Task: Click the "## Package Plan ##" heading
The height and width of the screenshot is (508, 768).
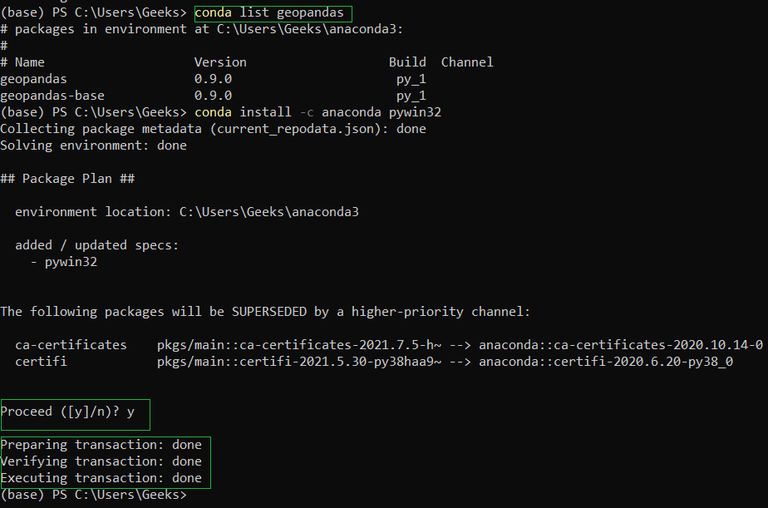Action: coord(67,179)
